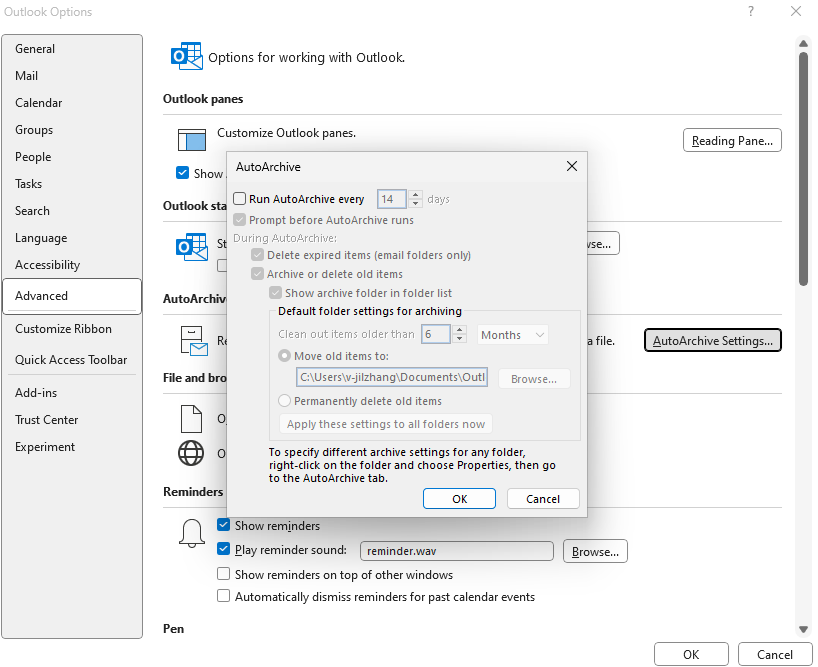818x667 pixels.
Task: Increase the Clean out items older than value
Action: tap(459, 330)
